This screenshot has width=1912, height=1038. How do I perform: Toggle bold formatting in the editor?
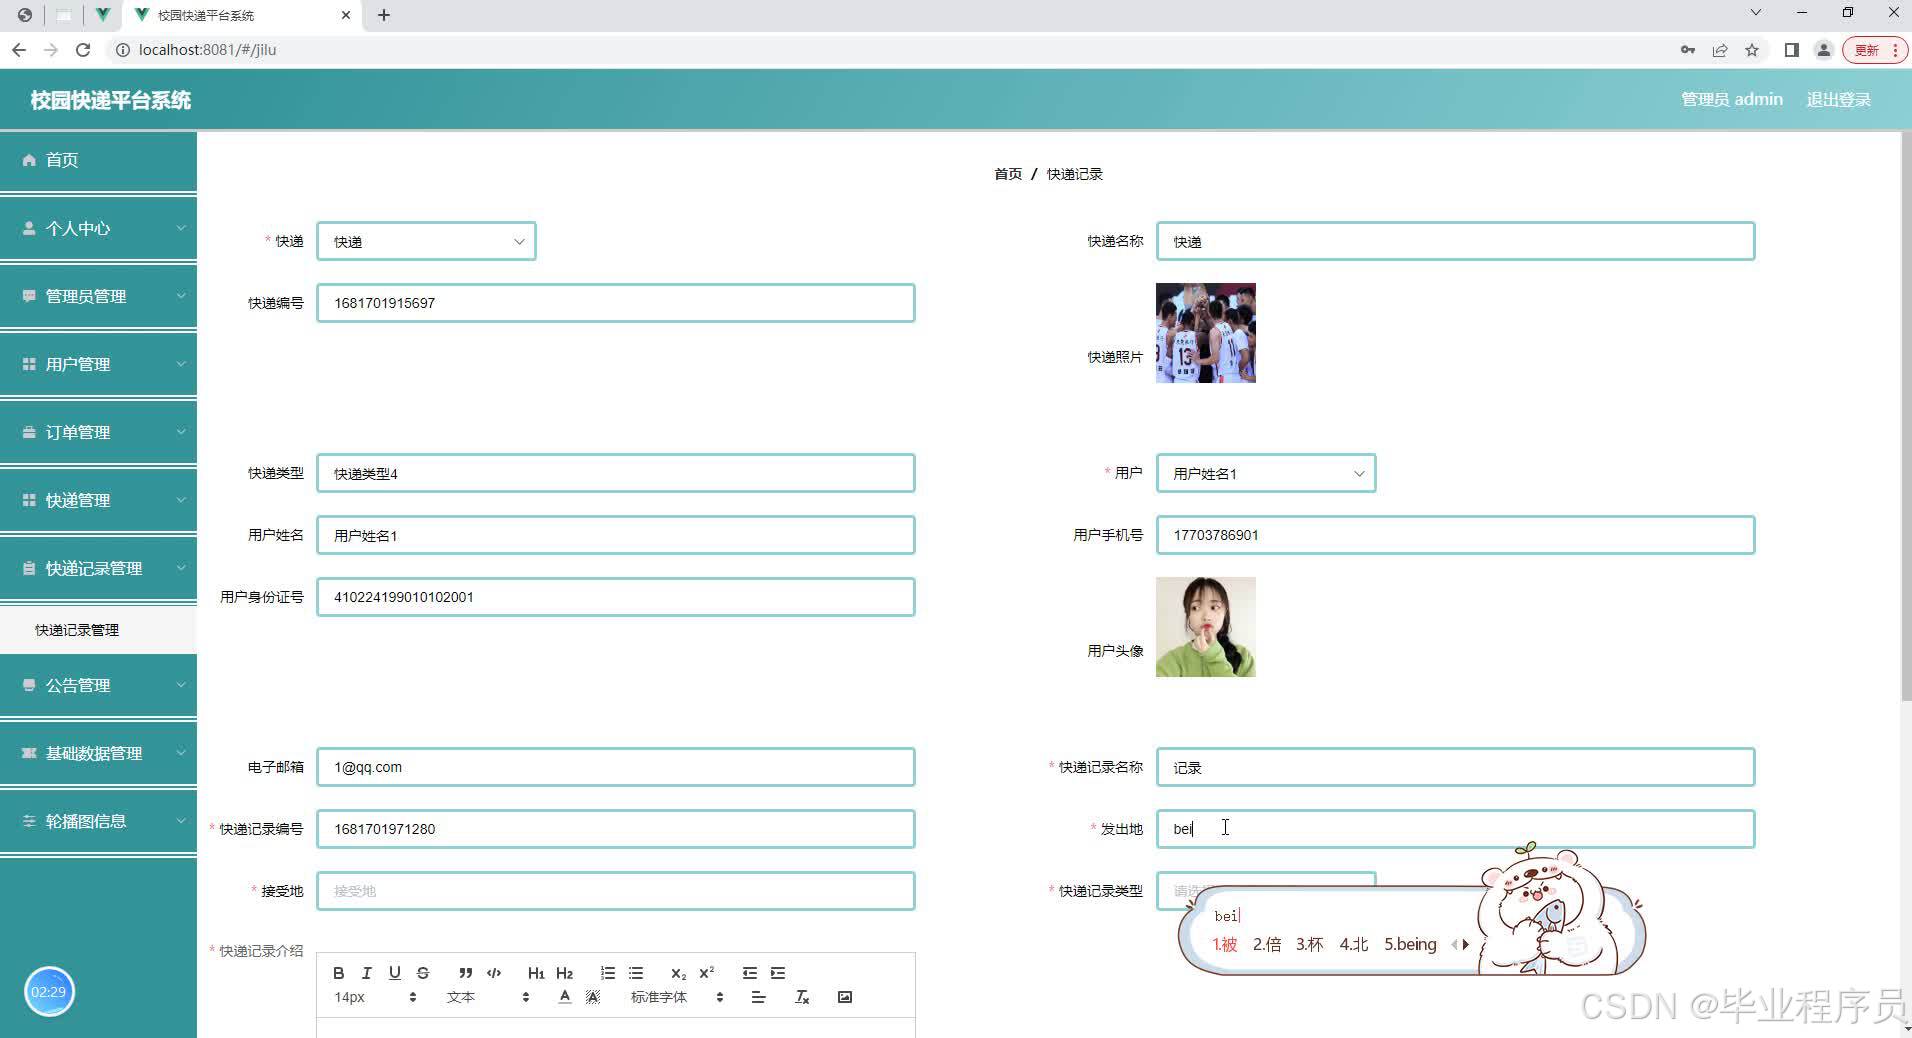click(x=338, y=973)
